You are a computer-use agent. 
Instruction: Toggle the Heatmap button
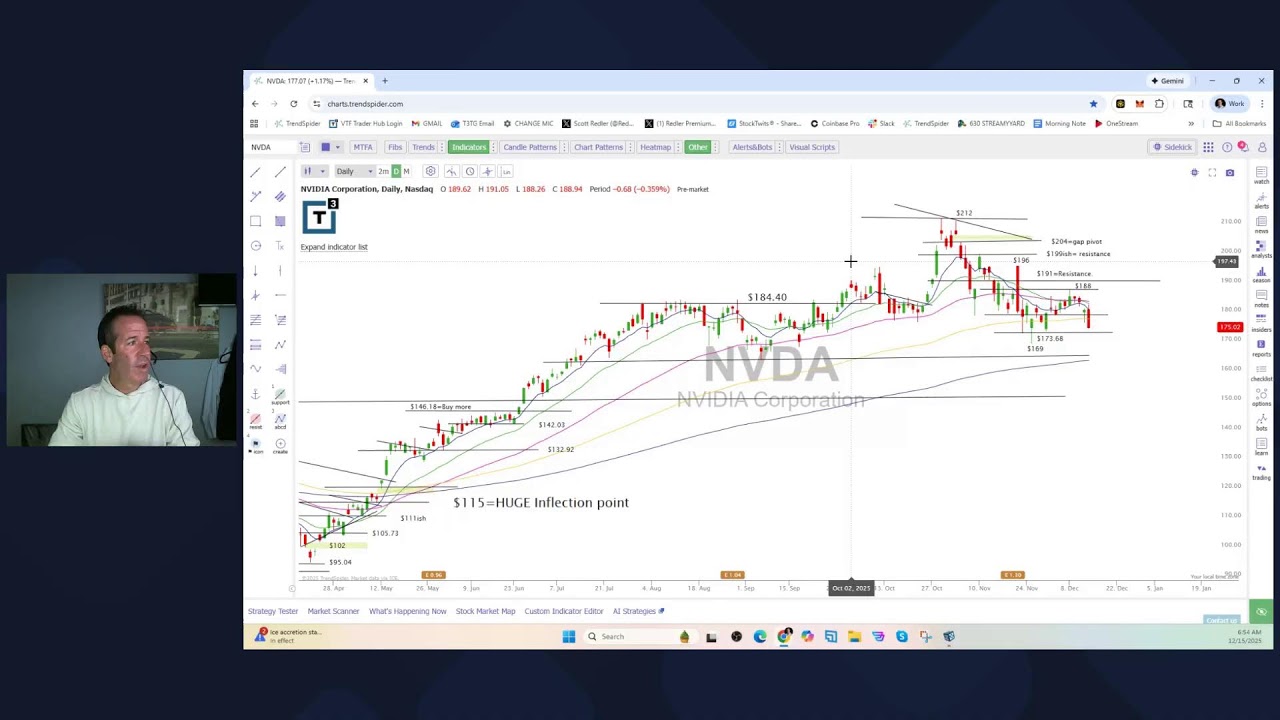click(655, 147)
